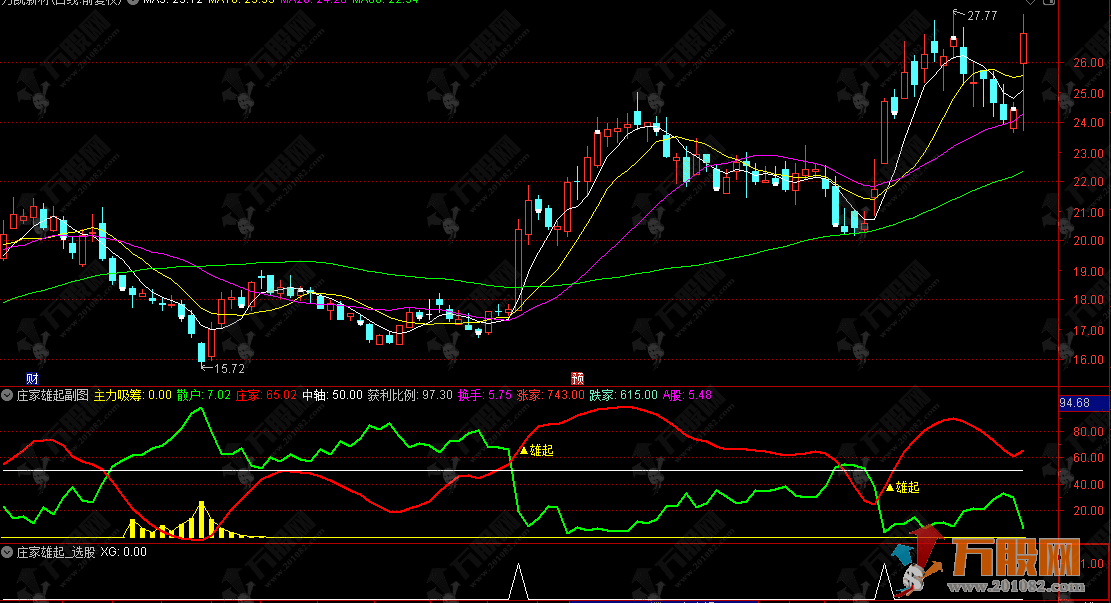Screen dimensions: 1111x603
Task: Open the 庄家雄起副图 indicator dropdown icon
Action: coord(7,396)
